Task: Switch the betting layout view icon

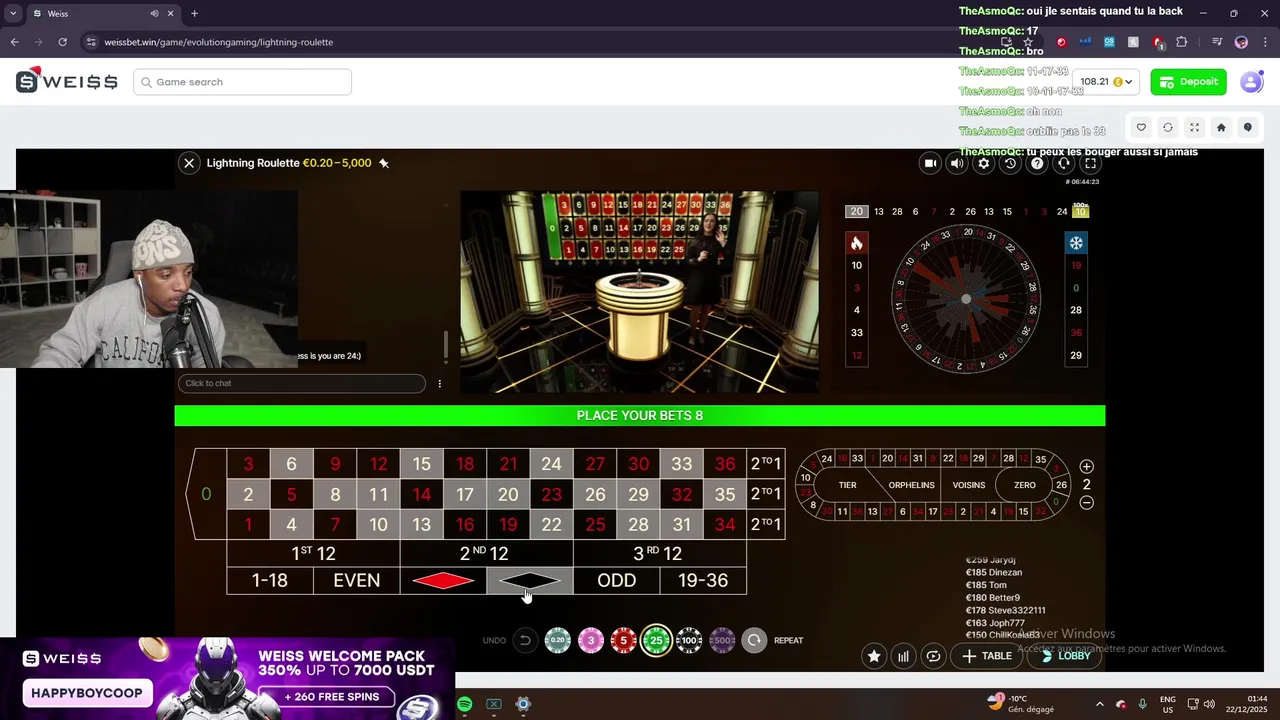Action: pyautogui.click(x=934, y=656)
